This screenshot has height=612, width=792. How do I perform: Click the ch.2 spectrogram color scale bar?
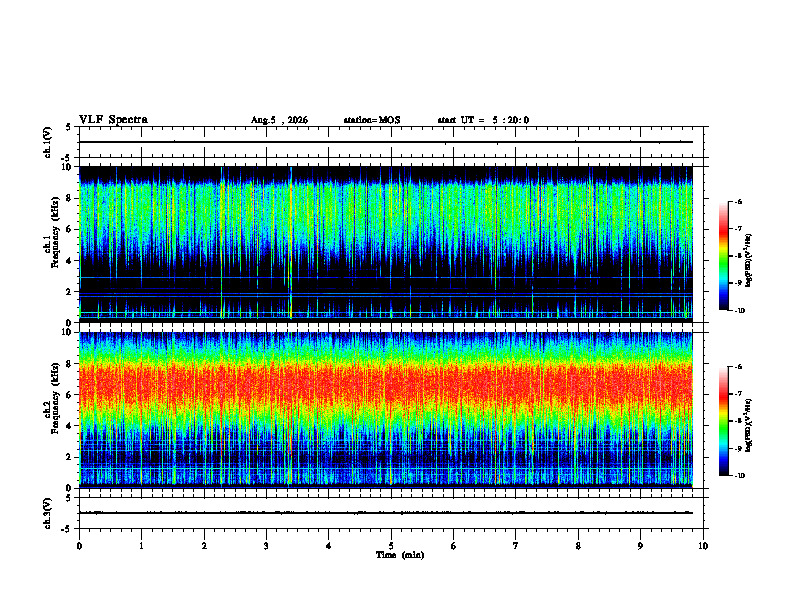(x=723, y=421)
